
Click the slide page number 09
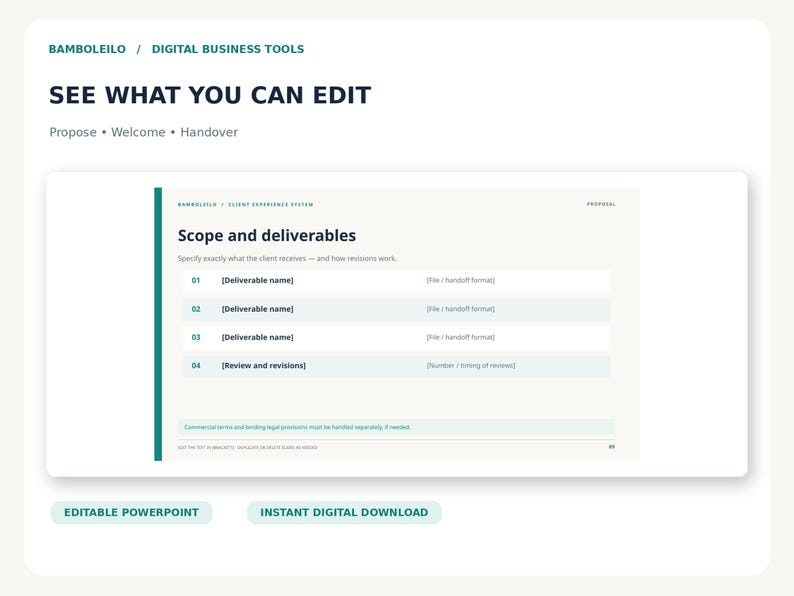[x=612, y=447]
